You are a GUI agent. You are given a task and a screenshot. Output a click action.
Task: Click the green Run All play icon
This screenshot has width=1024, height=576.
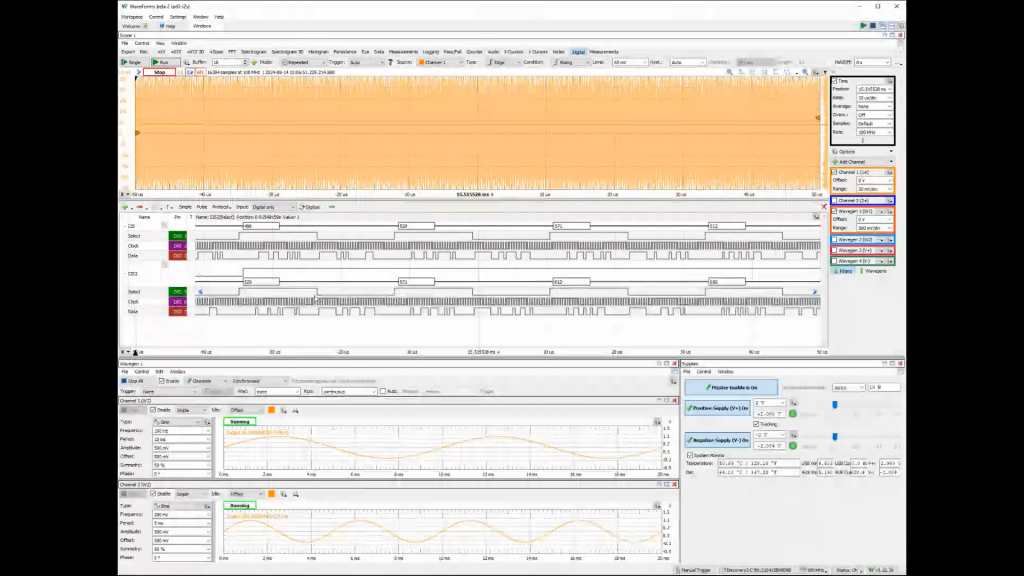point(863,25)
